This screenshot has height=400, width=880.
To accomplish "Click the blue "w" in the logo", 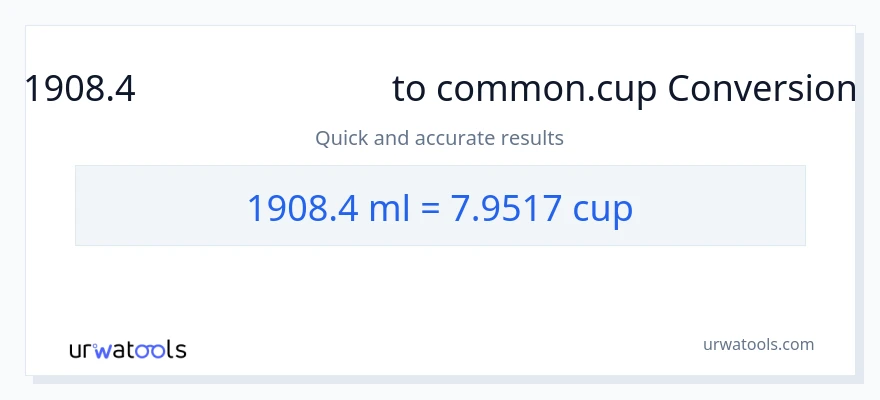I will click(x=102, y=350).
